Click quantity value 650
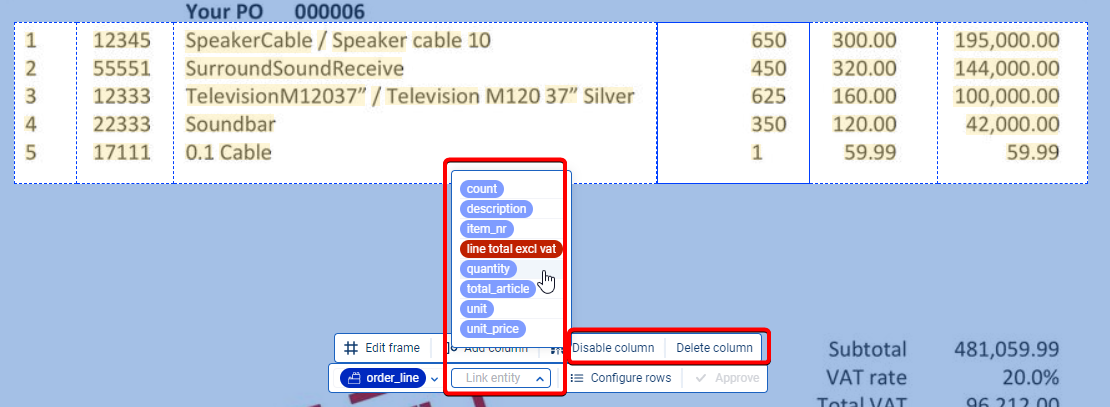 tap(769, 41)
